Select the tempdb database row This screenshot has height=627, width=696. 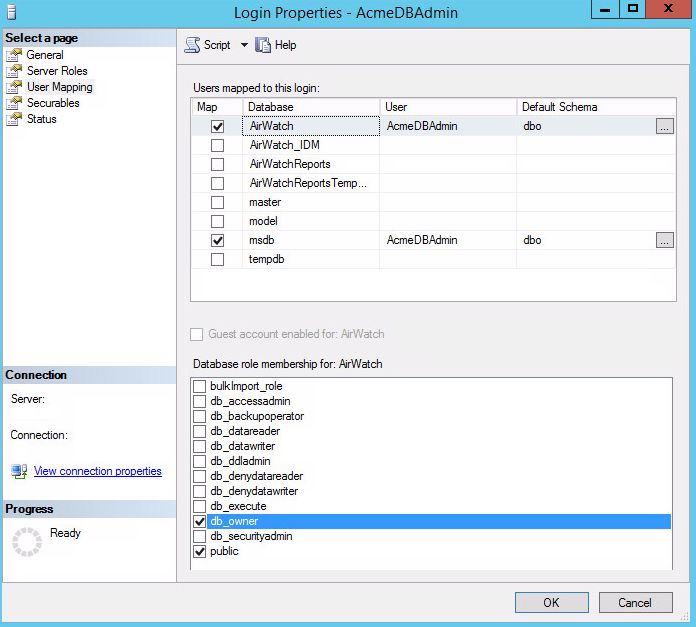(434, 259)
